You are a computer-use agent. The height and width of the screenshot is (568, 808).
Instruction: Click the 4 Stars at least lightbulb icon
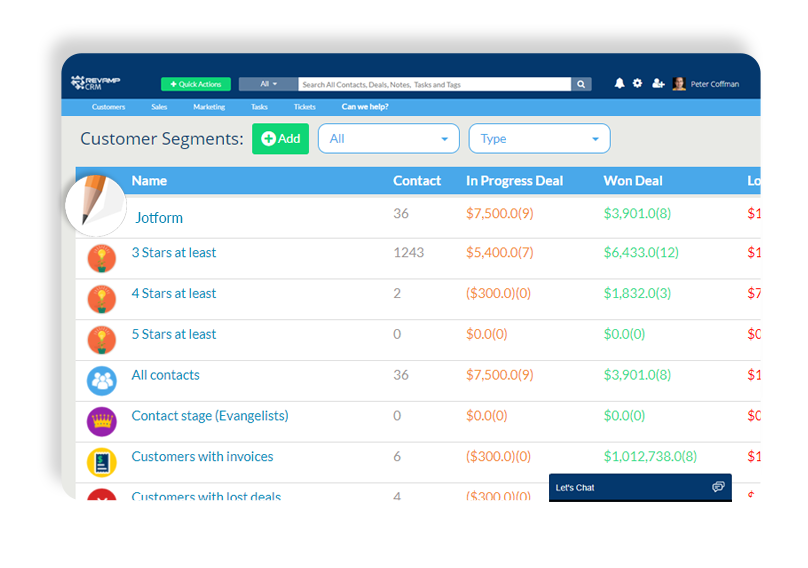(102, 299)
